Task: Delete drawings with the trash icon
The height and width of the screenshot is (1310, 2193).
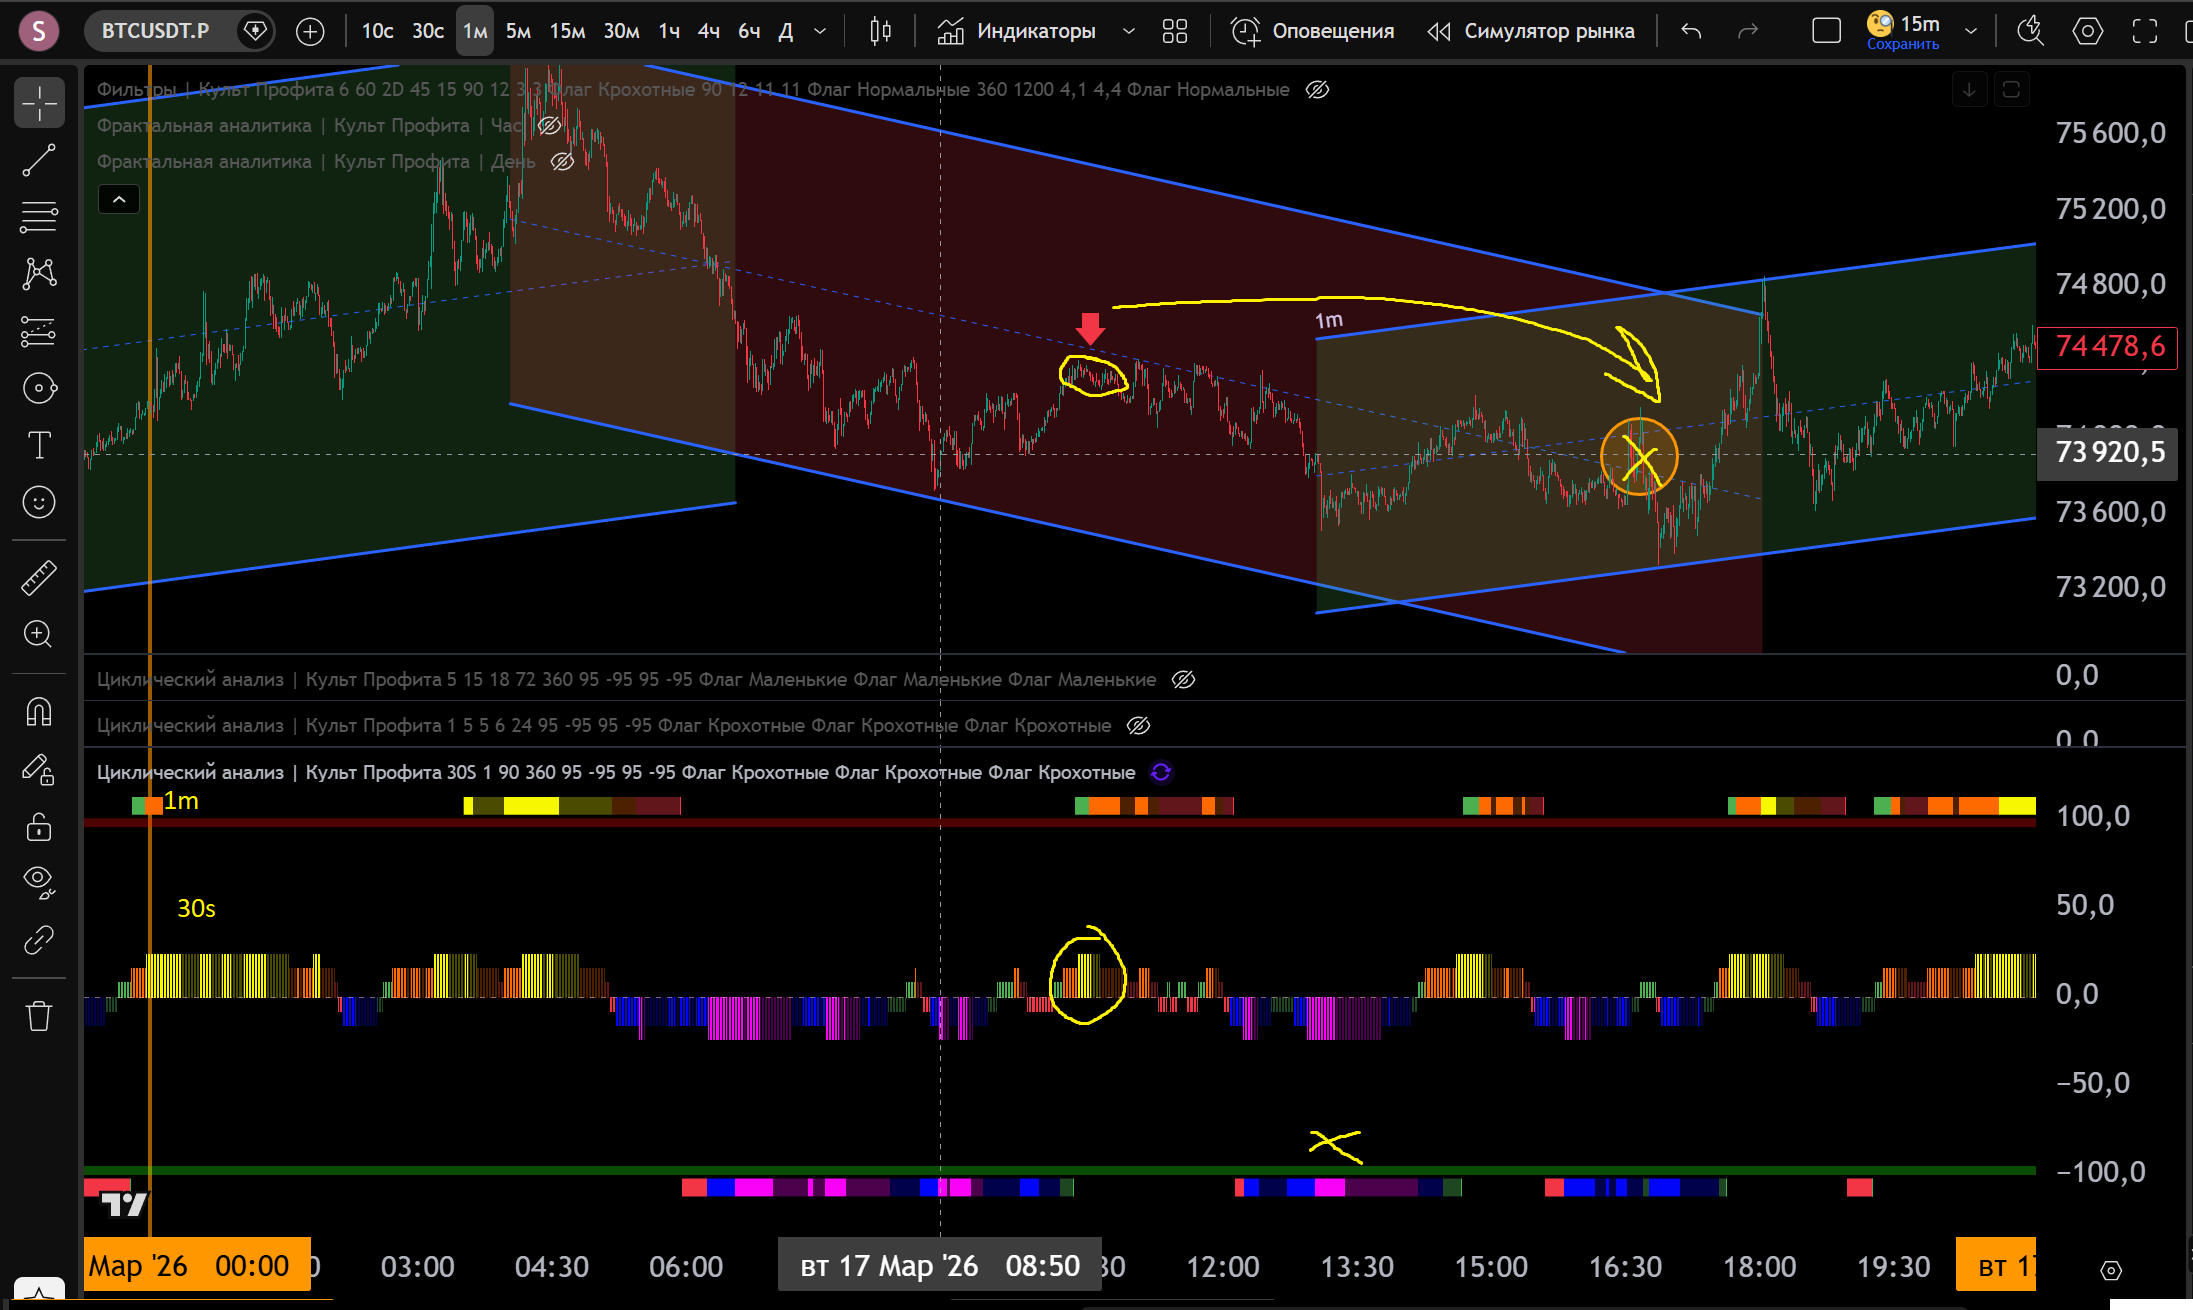Action: point(39,1015)
